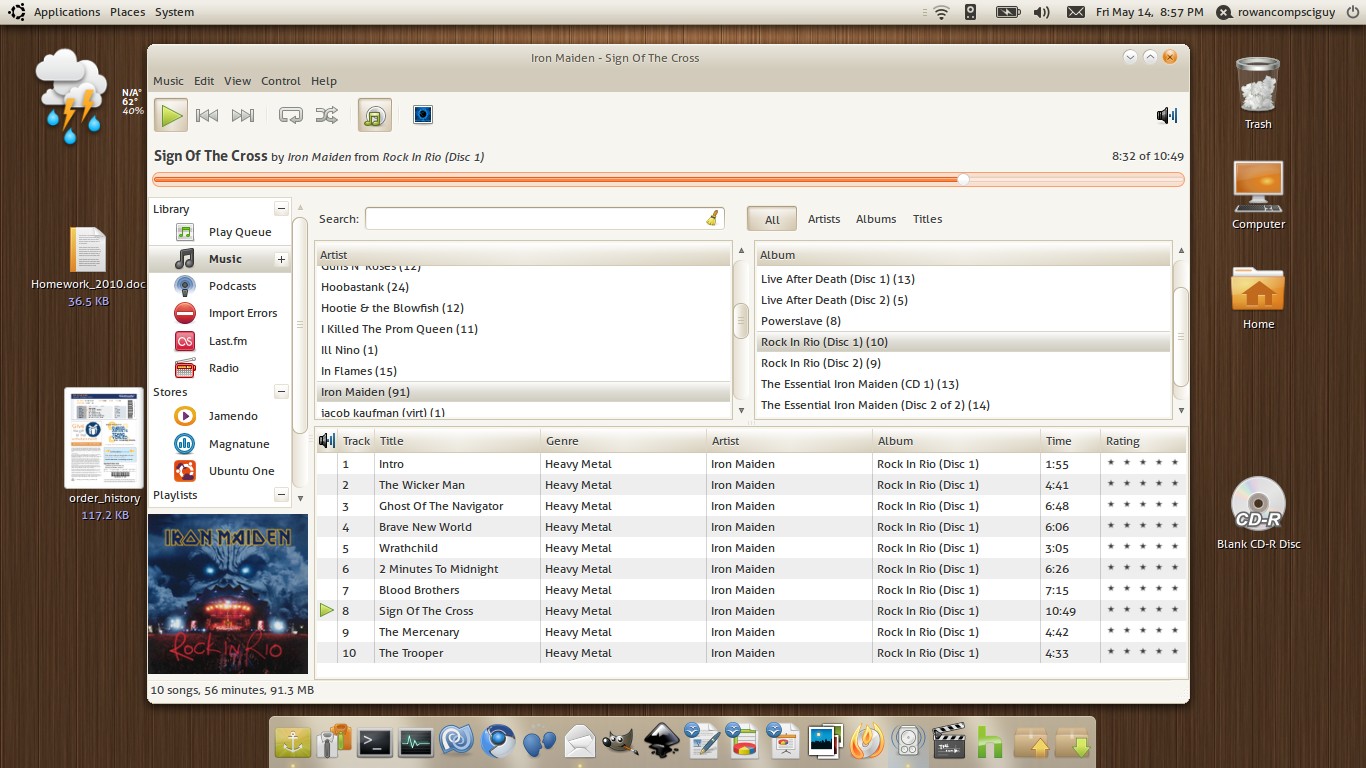
Task: Skip to the next track
Action: 243,116
